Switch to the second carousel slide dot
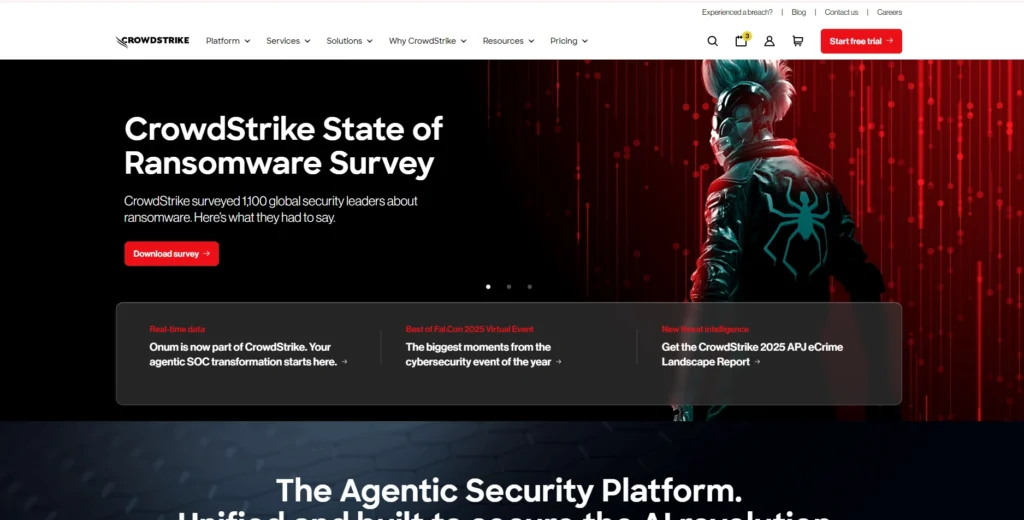 point(509,287)
